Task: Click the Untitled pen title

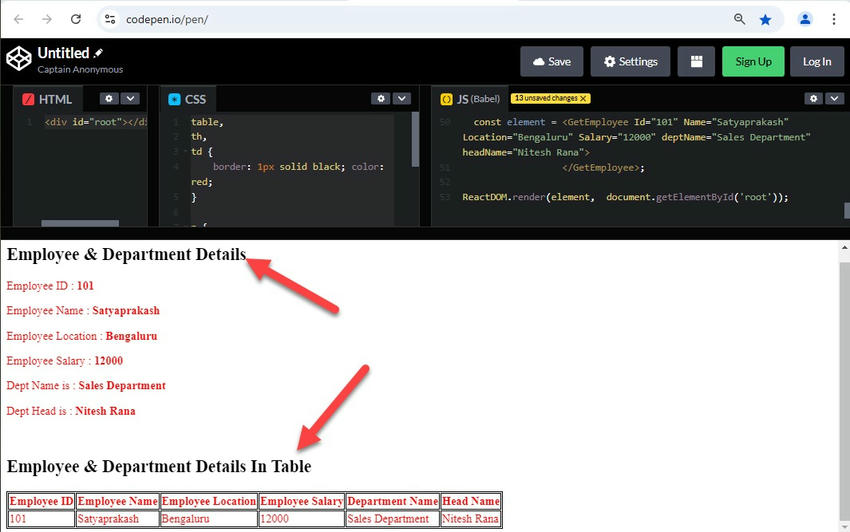Action: tap(63, 53)
